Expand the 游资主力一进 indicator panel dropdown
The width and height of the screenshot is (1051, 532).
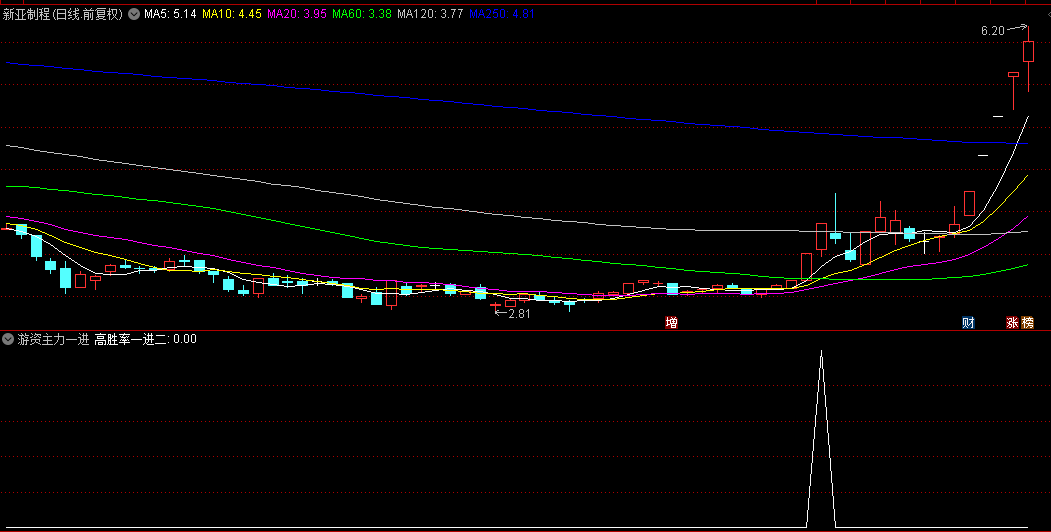point(8,339)
